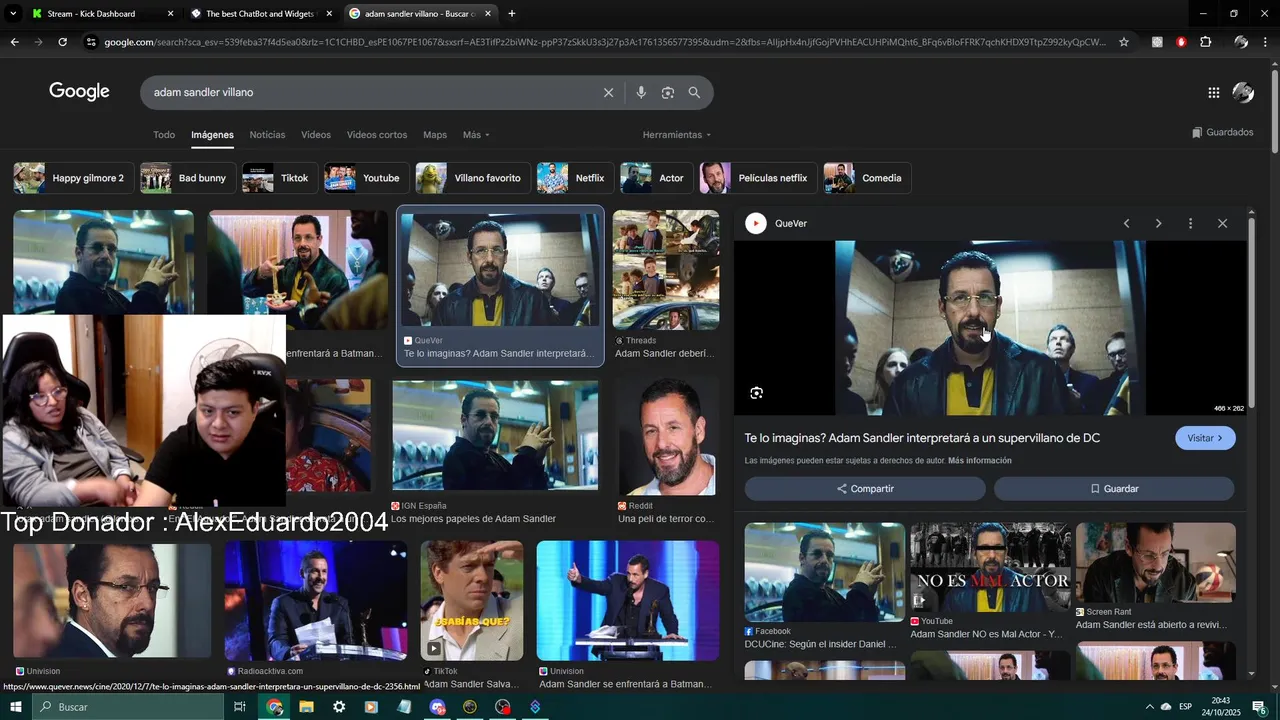Open Settings gear on taskbar
1280x720 pixels.
(x=339, y=707)
